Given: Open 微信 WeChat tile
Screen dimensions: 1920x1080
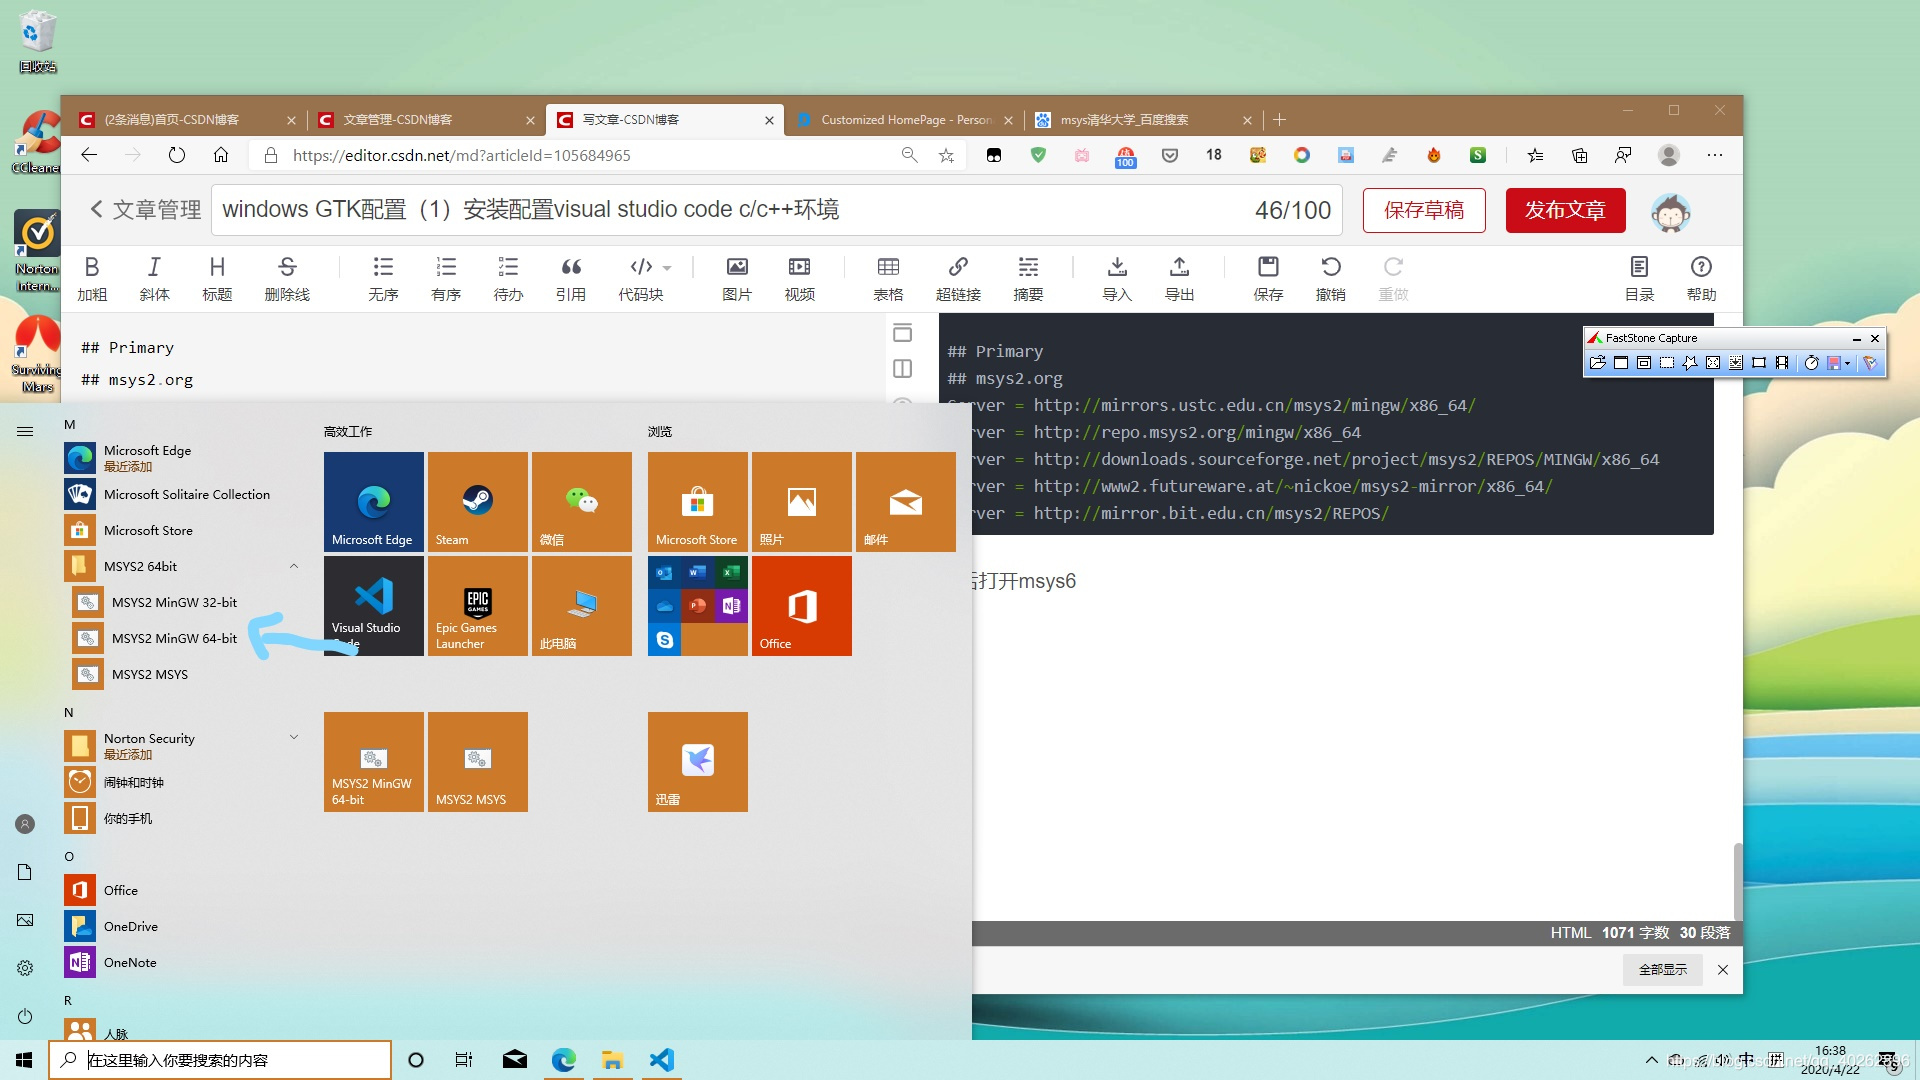Looking at the screenshot, I should point(582,502).
